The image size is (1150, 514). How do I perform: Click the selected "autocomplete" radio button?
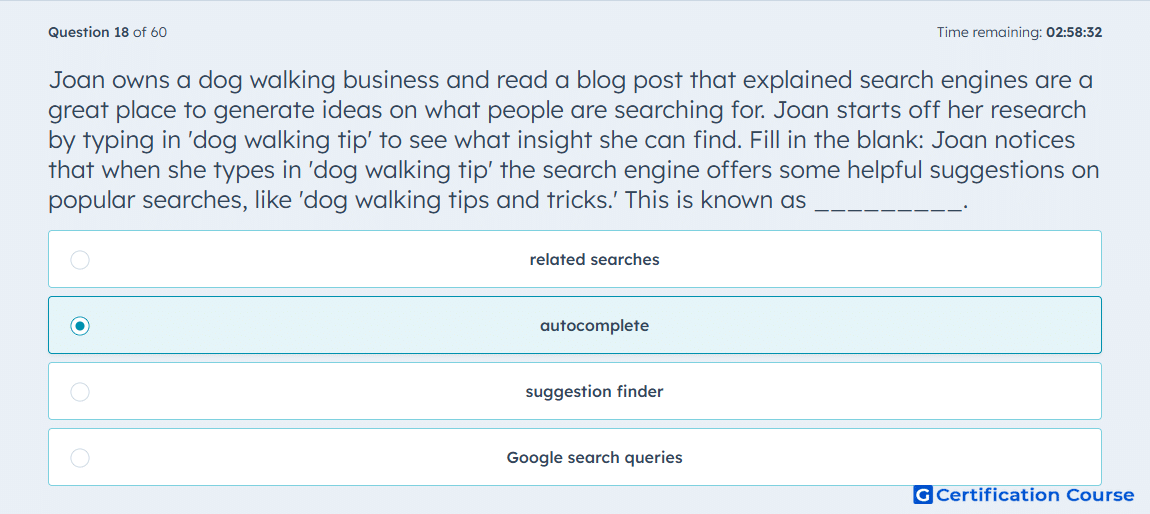[x=80, y=326]
